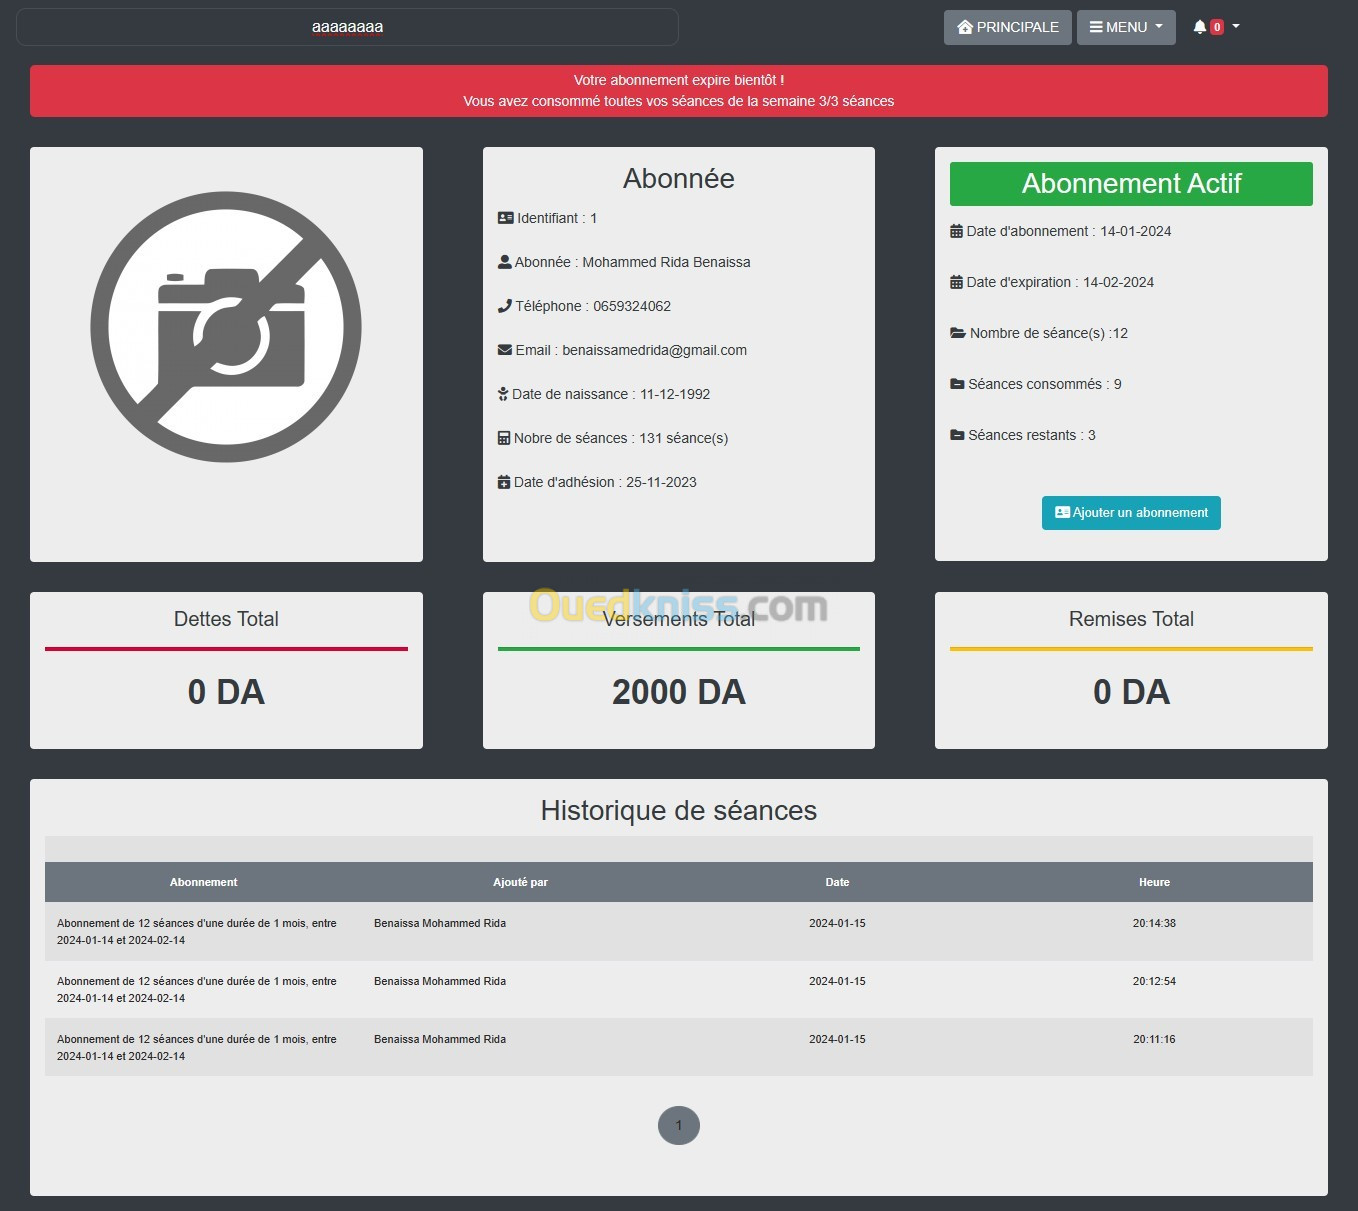Click the folder icon beside Séances restants
The image size is (1358, 1211).
[x=957, y=435]
